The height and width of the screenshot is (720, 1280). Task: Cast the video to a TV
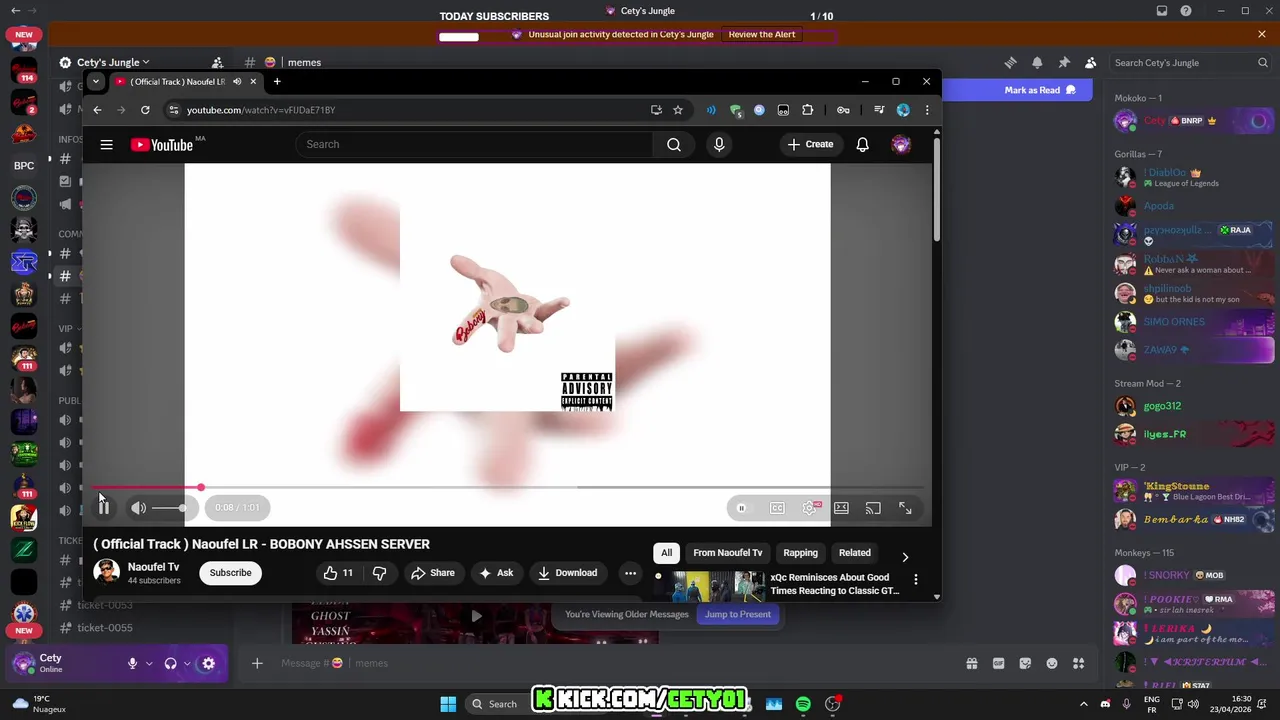point(873,508)
